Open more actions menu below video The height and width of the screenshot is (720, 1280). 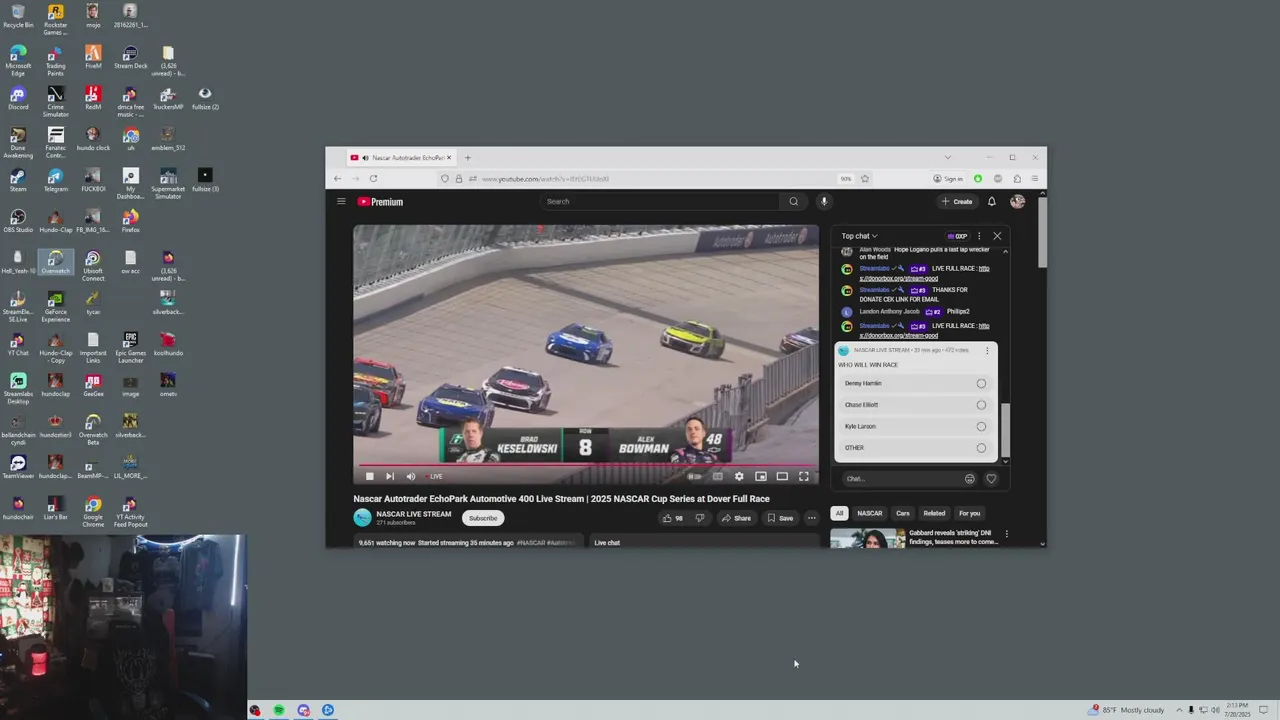coord(811,518)
